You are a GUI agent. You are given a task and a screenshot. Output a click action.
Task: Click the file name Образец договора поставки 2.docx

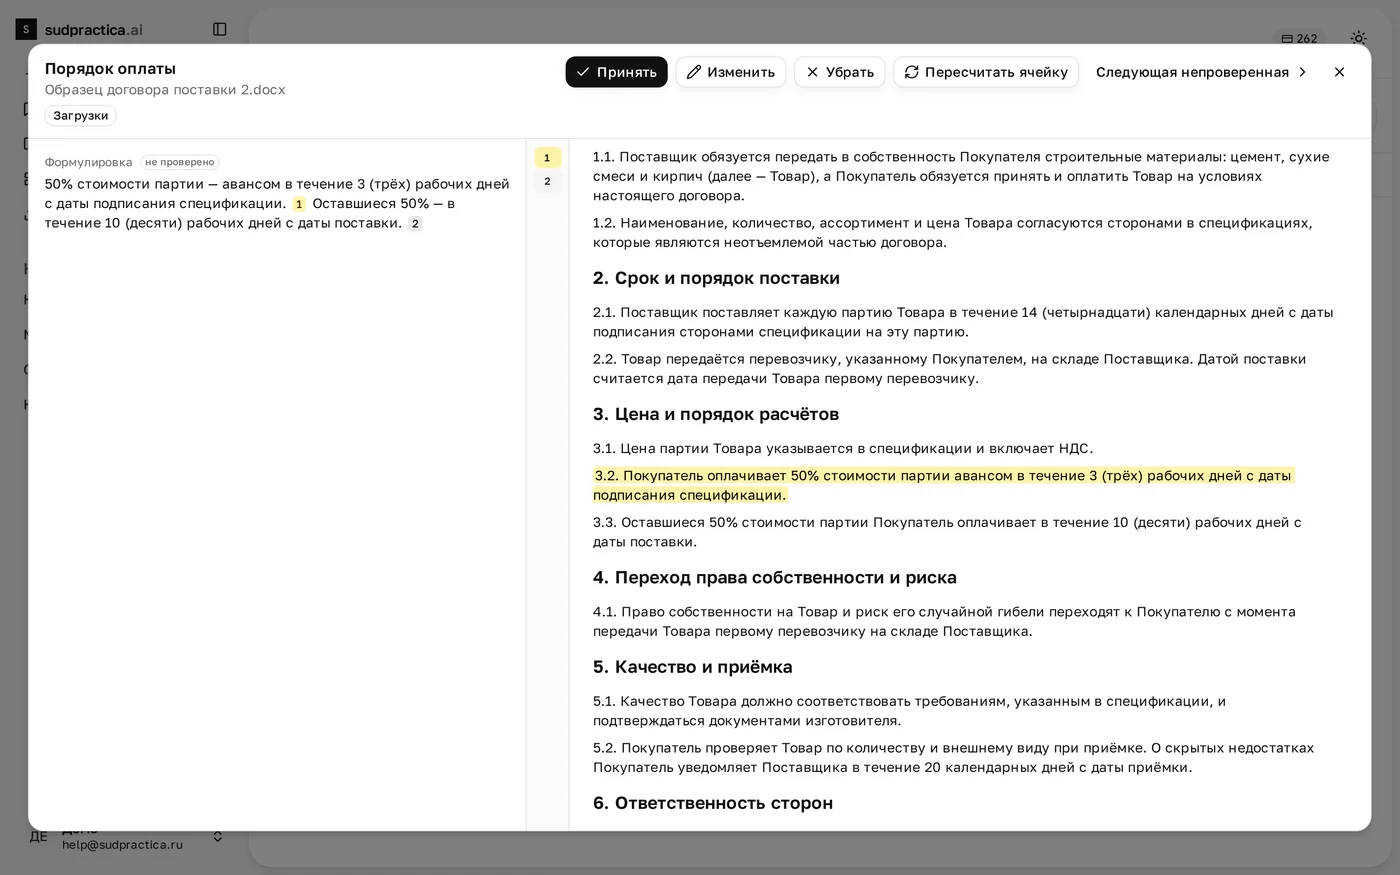pos(165,90)
